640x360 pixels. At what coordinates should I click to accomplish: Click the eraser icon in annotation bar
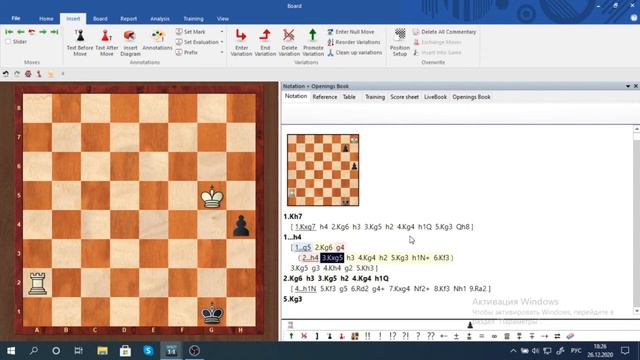[570, 336]
